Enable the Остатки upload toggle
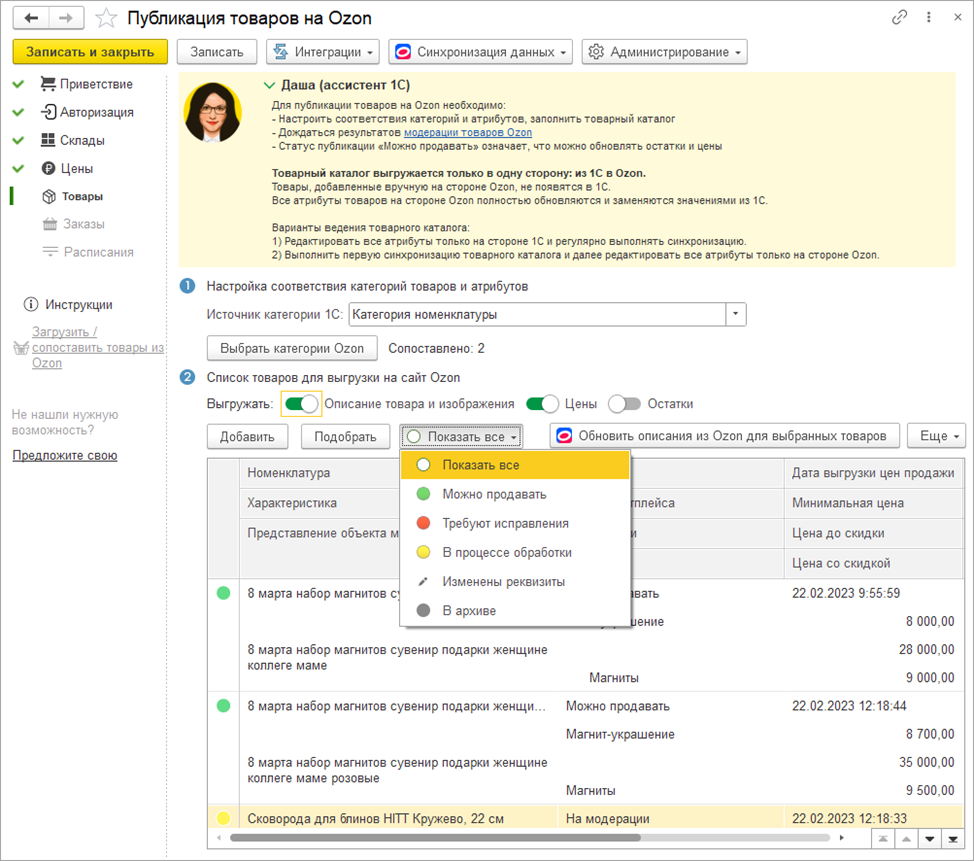Screen dimensions: 974x861 (625, 404)
